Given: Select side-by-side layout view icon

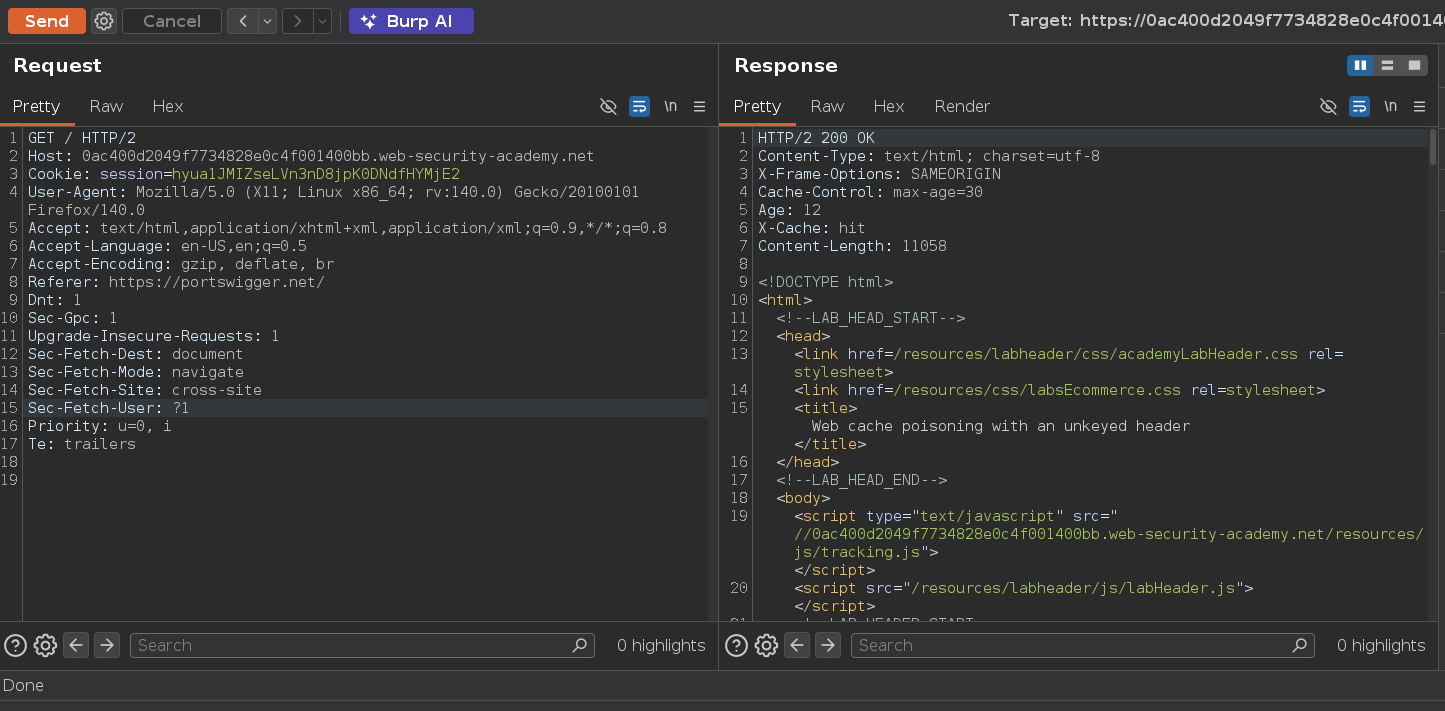Looking at the screenshot, I should point(1360,65).
